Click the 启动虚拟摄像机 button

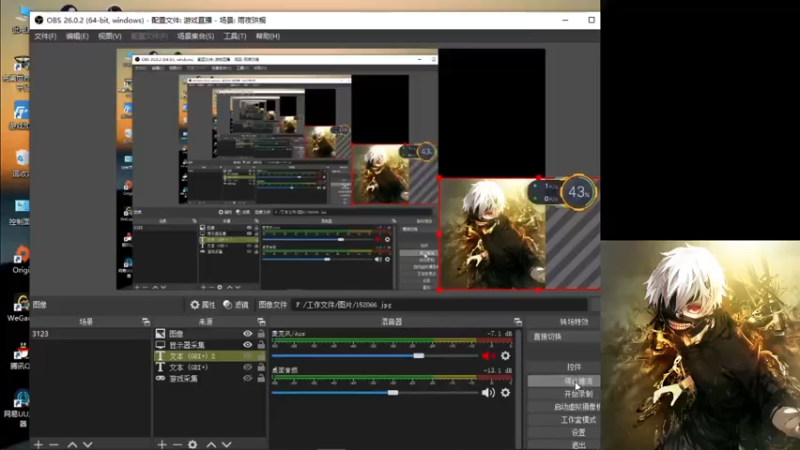565,407
